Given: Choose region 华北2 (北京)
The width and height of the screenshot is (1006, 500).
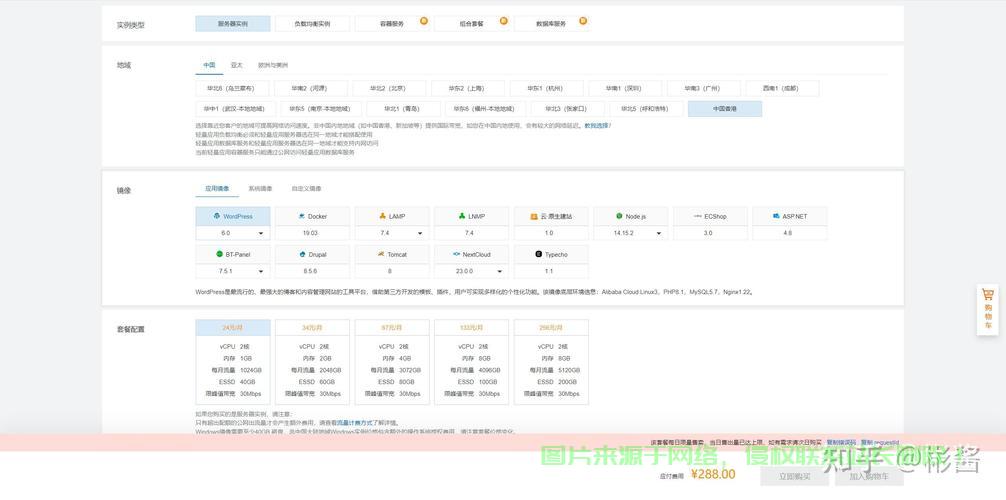Looking at the screenshot, I should (389, 89).
